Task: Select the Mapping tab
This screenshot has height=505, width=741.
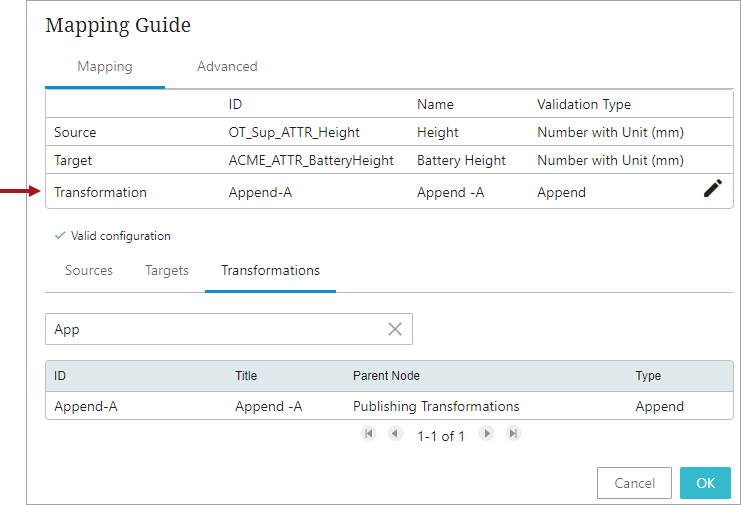Action: pyautogui.click(x=105, y=67)
